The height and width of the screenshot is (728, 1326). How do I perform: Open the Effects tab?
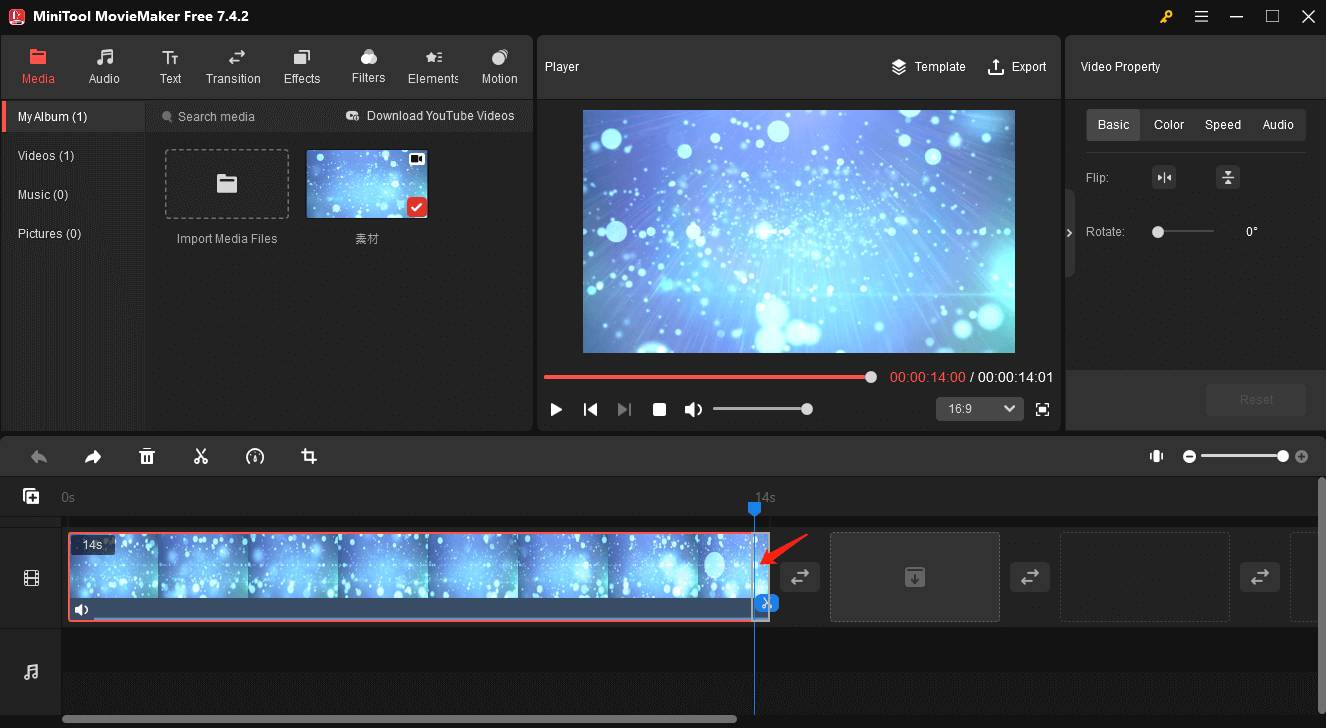point(302,67)
